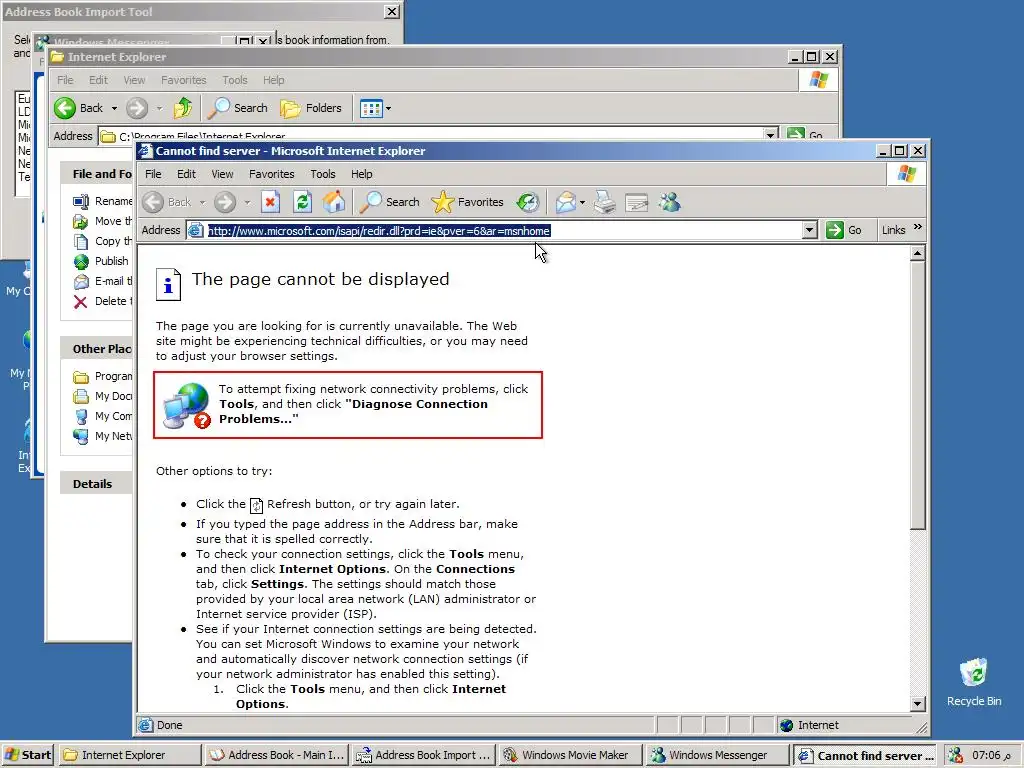Open the File menu in Cannot find server window
The height and width of the screenshot is (768, 1024).
pos(153,174)
